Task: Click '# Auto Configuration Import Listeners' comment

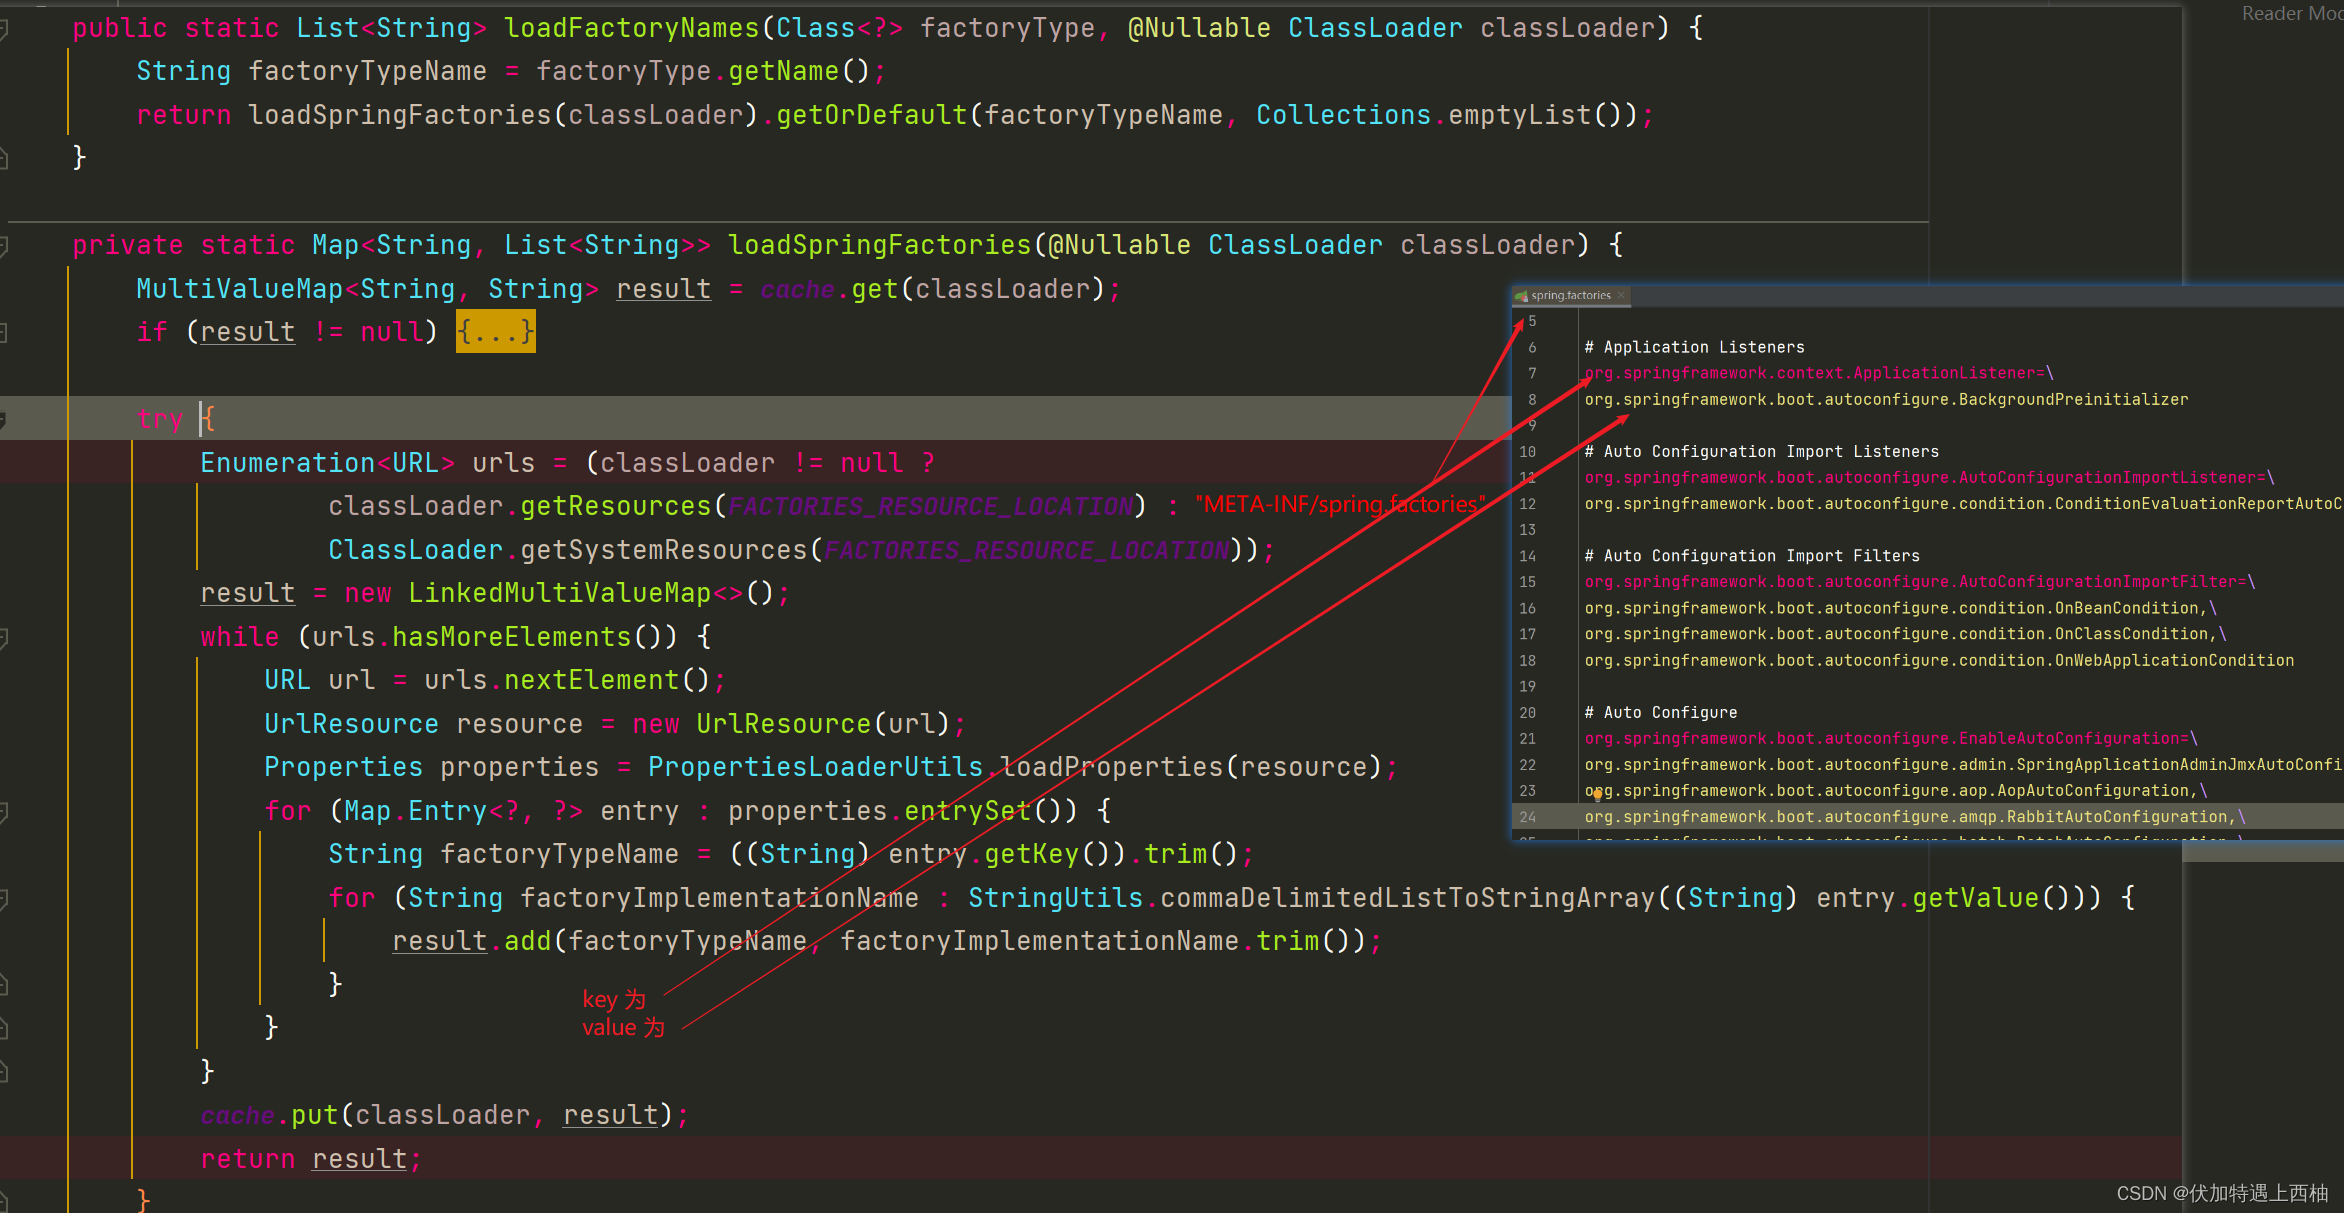Action: pos(1761,451)
